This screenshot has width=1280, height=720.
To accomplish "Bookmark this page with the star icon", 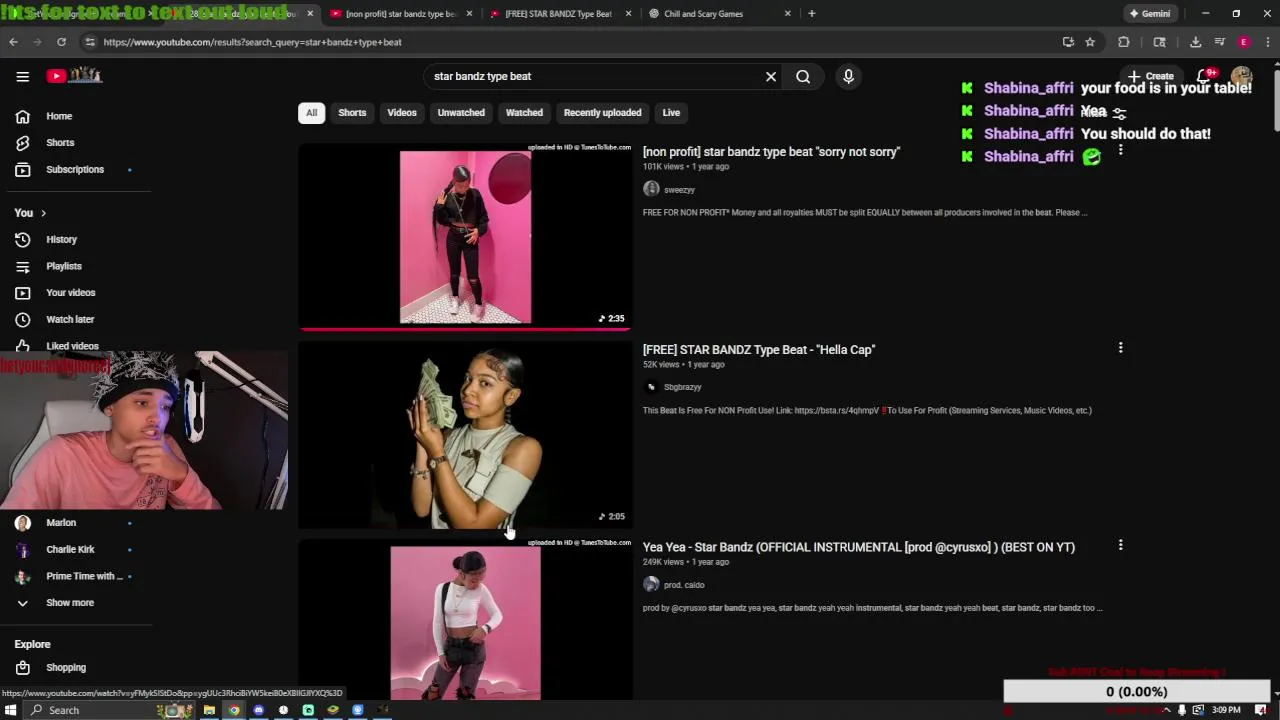I will click(1090, 42).
